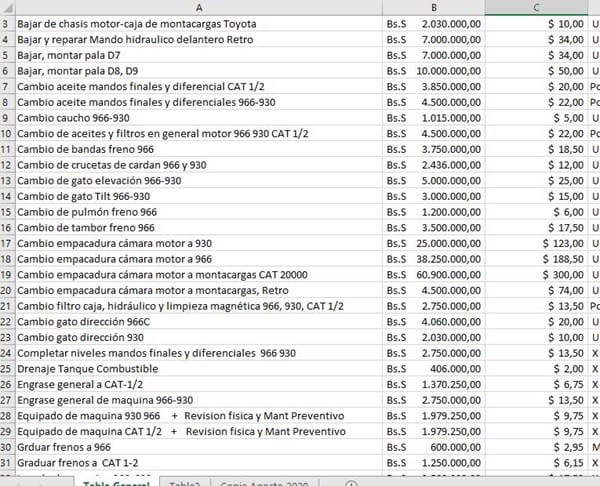Click 'Cambio aceite mandos finales y diferencial CAT 1/2'
This screenshot has height=486, width=600.
[199, 86]
